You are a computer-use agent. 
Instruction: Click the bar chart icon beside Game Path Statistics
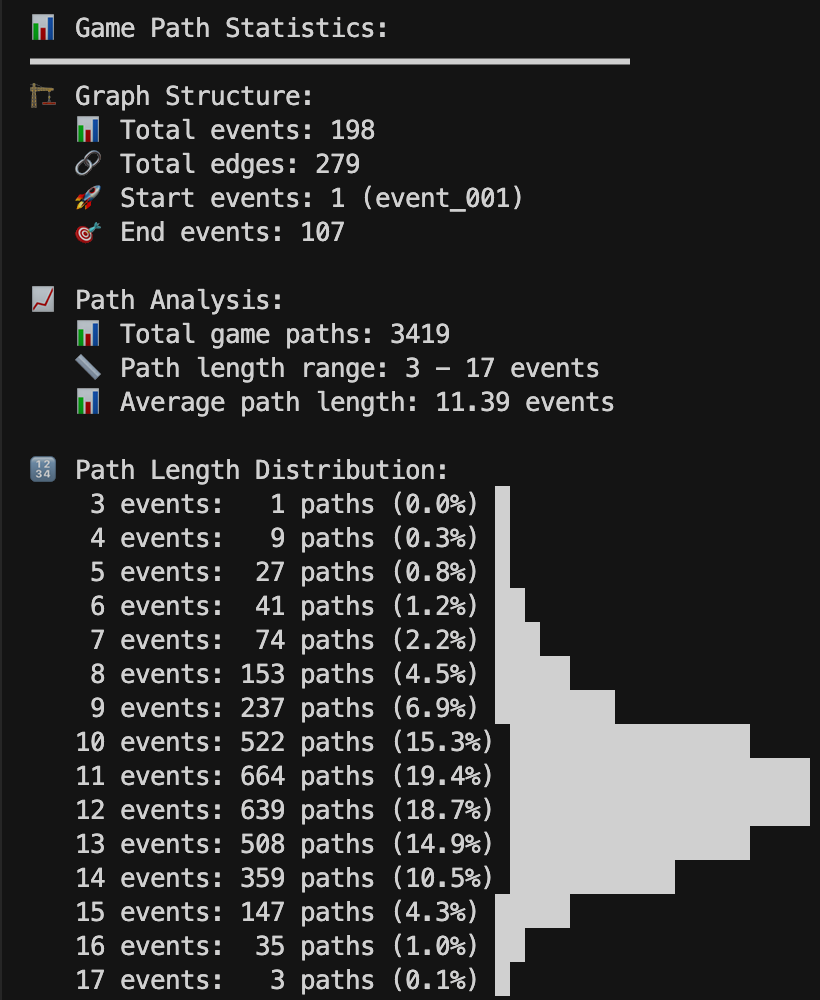42,27
